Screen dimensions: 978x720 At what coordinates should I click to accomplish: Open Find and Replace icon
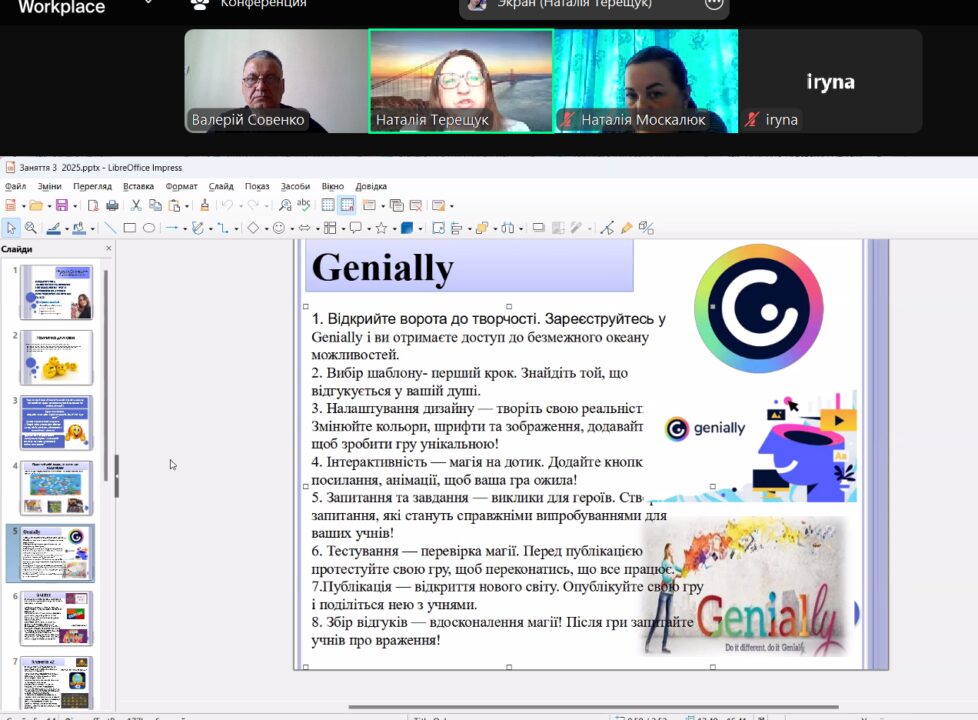pos(285,205)
